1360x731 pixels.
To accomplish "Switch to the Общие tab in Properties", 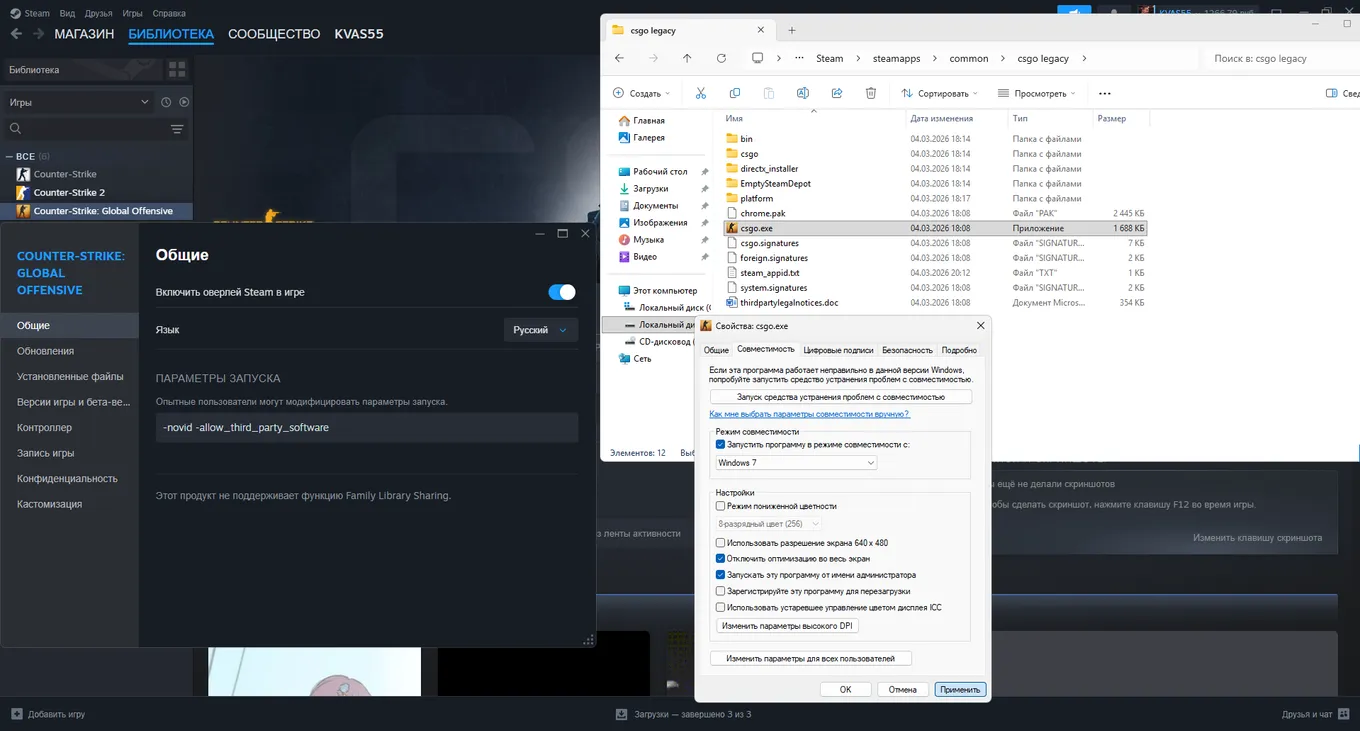I will tap(716, 350).
